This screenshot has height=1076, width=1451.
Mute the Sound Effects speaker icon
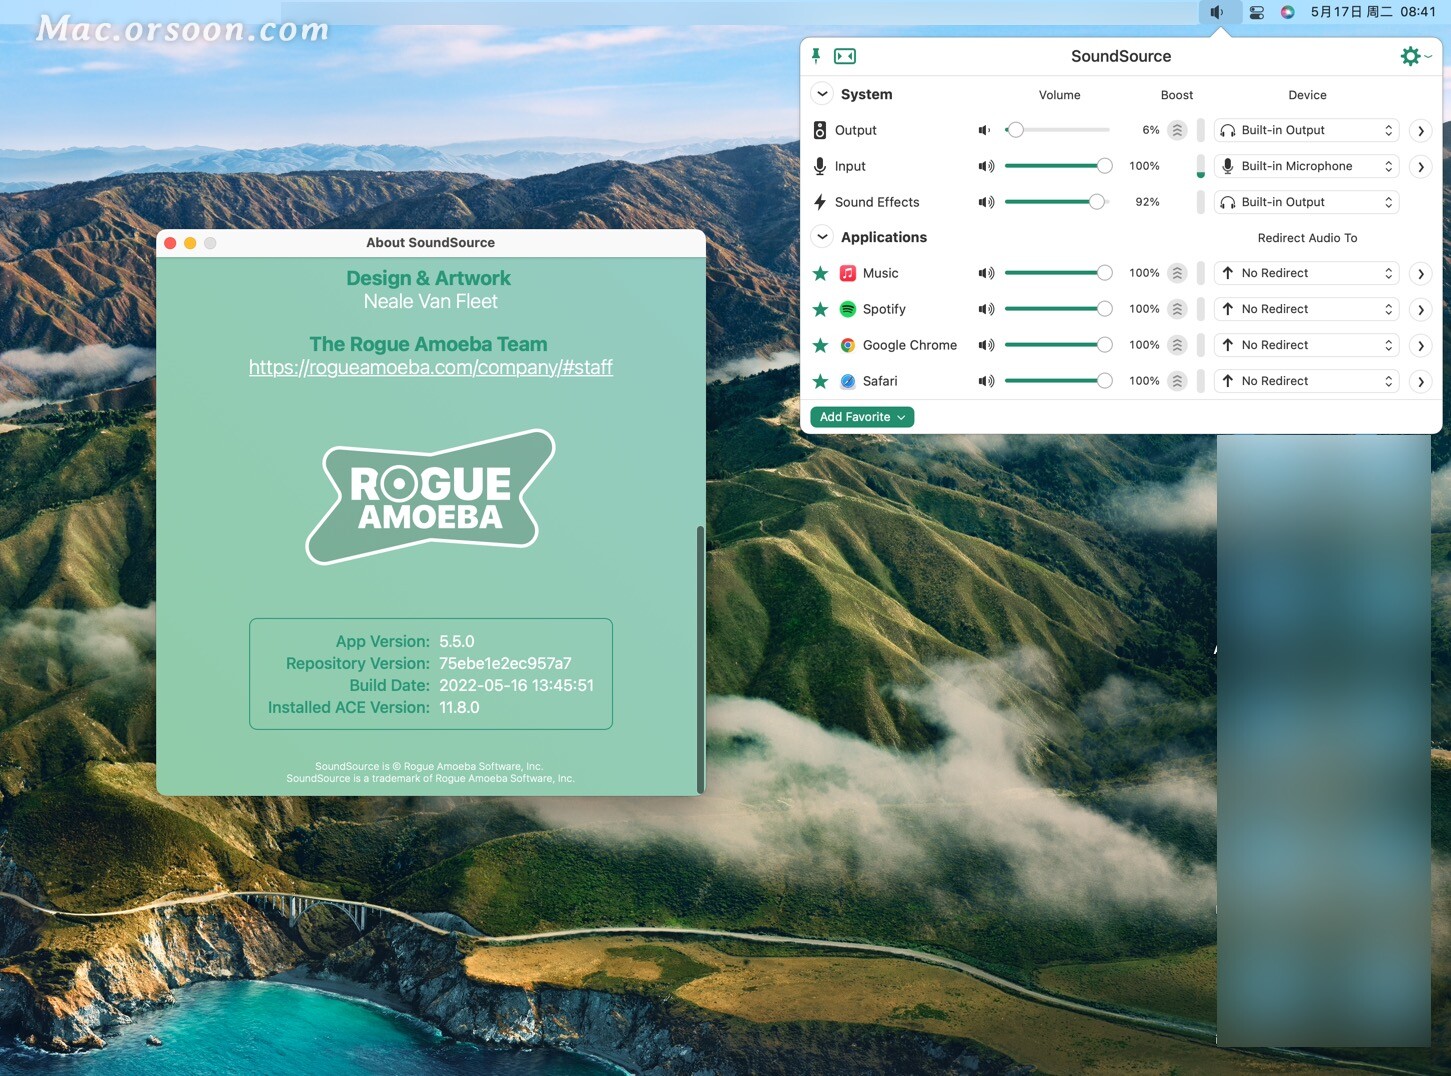[x=986, y=202]
